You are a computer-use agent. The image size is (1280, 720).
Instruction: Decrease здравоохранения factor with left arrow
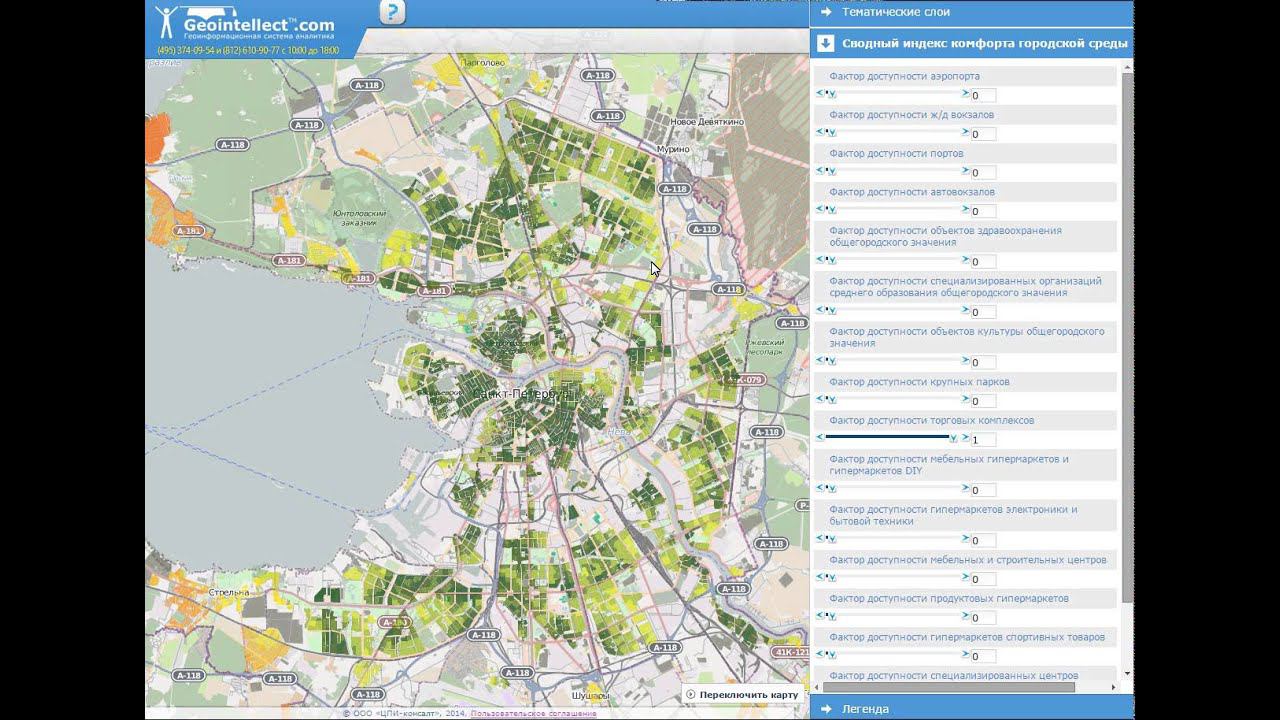tap(820, 259)
